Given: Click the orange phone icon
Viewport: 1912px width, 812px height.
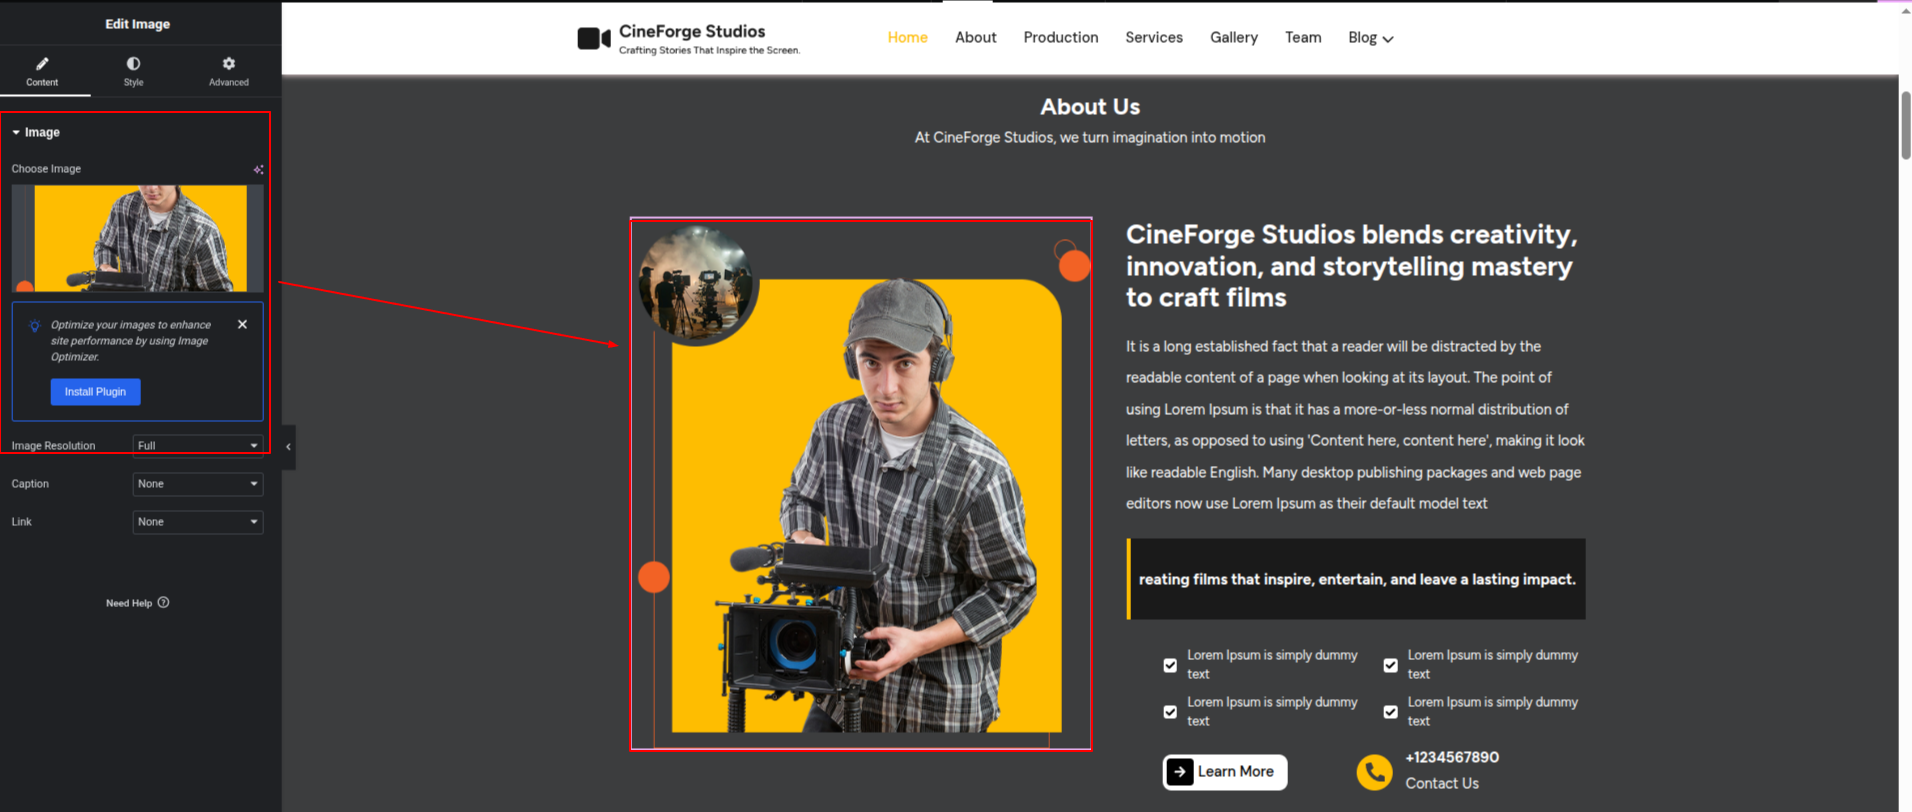Looking at the screenshot, I should coord(1374,772).
